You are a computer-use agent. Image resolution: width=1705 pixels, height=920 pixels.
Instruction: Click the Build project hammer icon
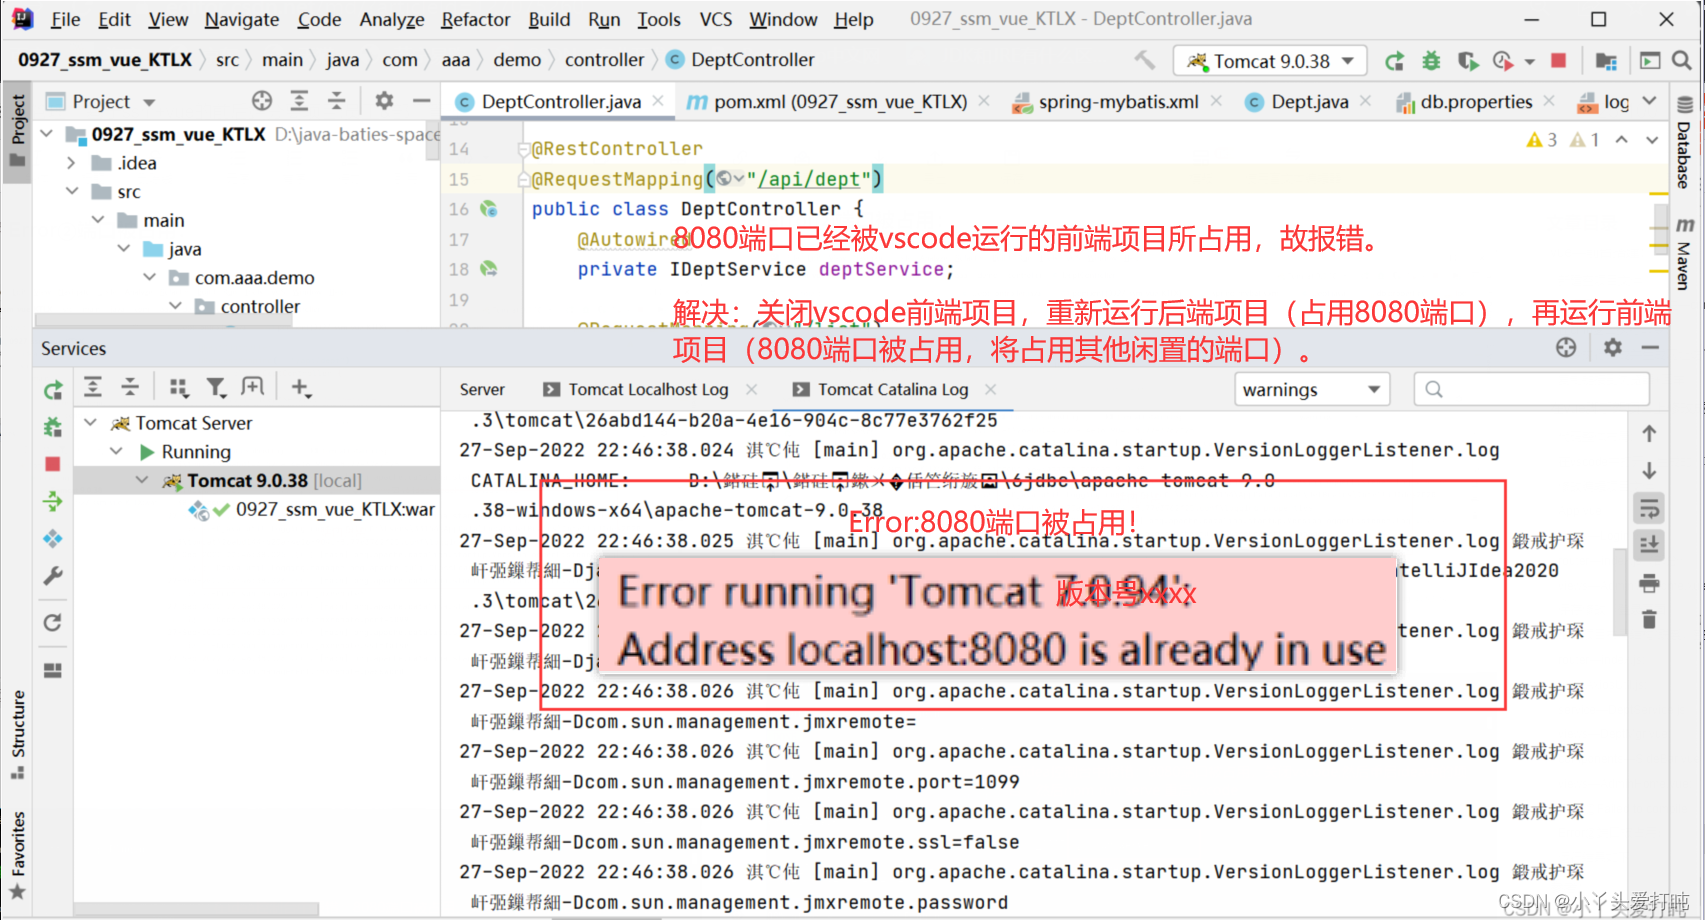[1145, 60]
